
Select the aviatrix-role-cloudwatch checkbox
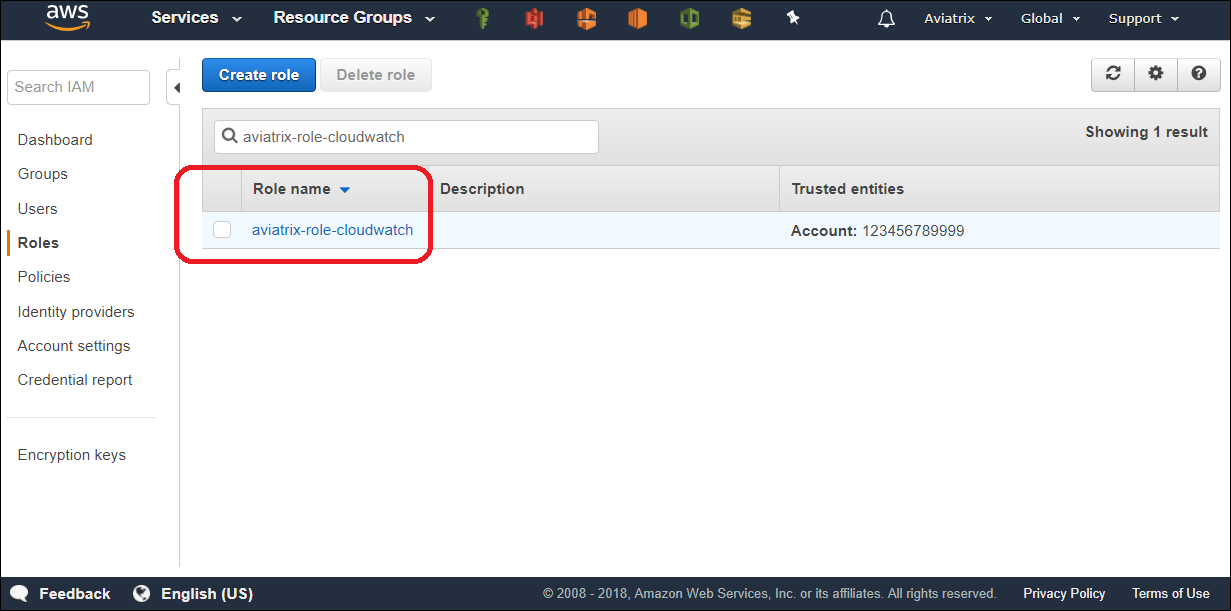tap(222, 230)
